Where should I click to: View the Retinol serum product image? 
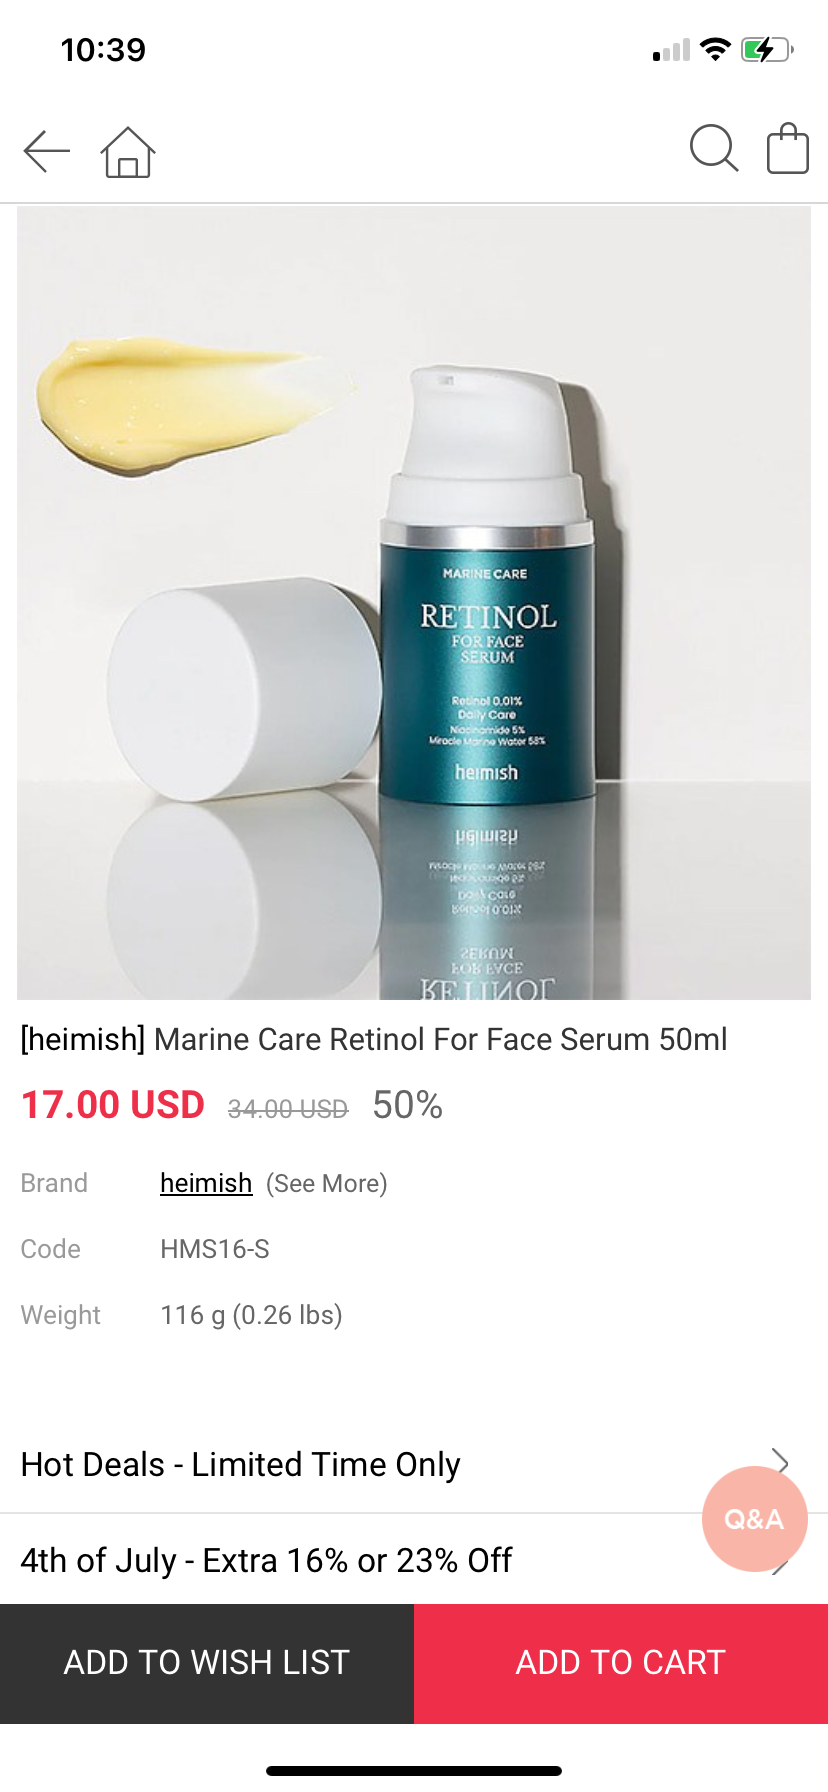[414, 603]
